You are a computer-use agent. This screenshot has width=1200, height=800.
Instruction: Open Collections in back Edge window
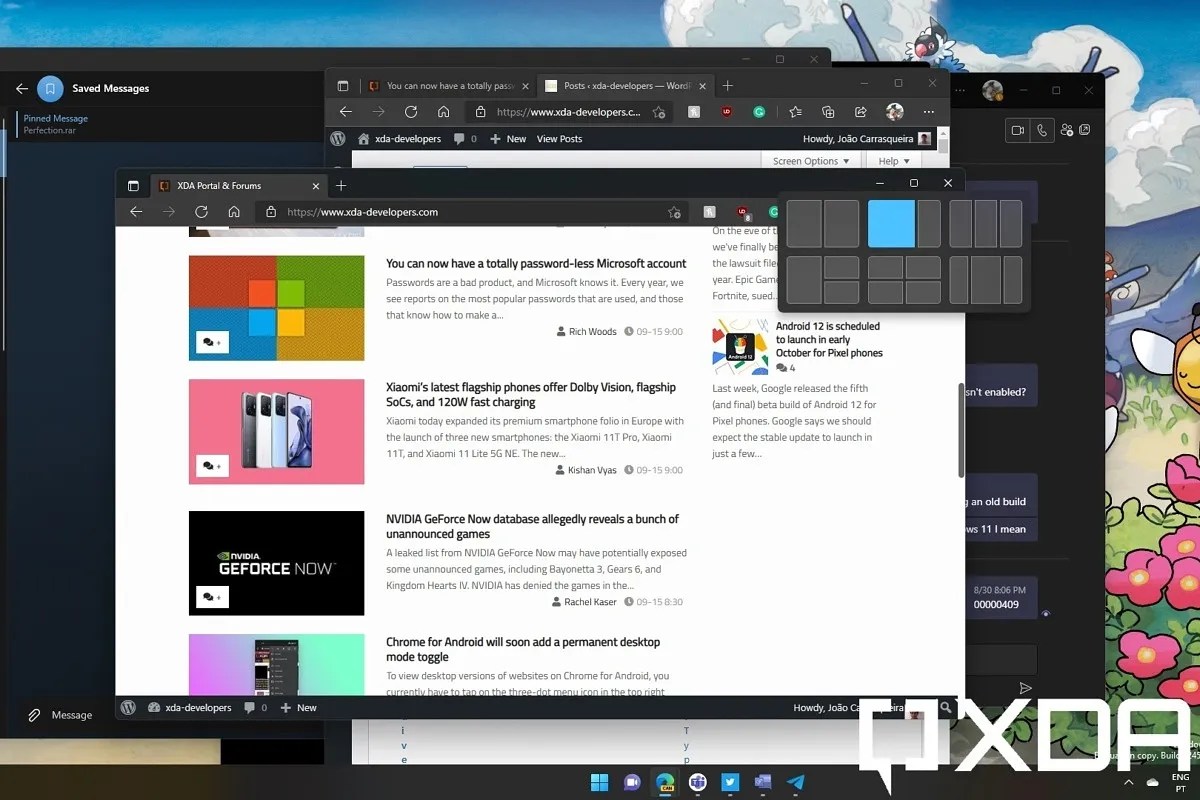tap(828, 112)
